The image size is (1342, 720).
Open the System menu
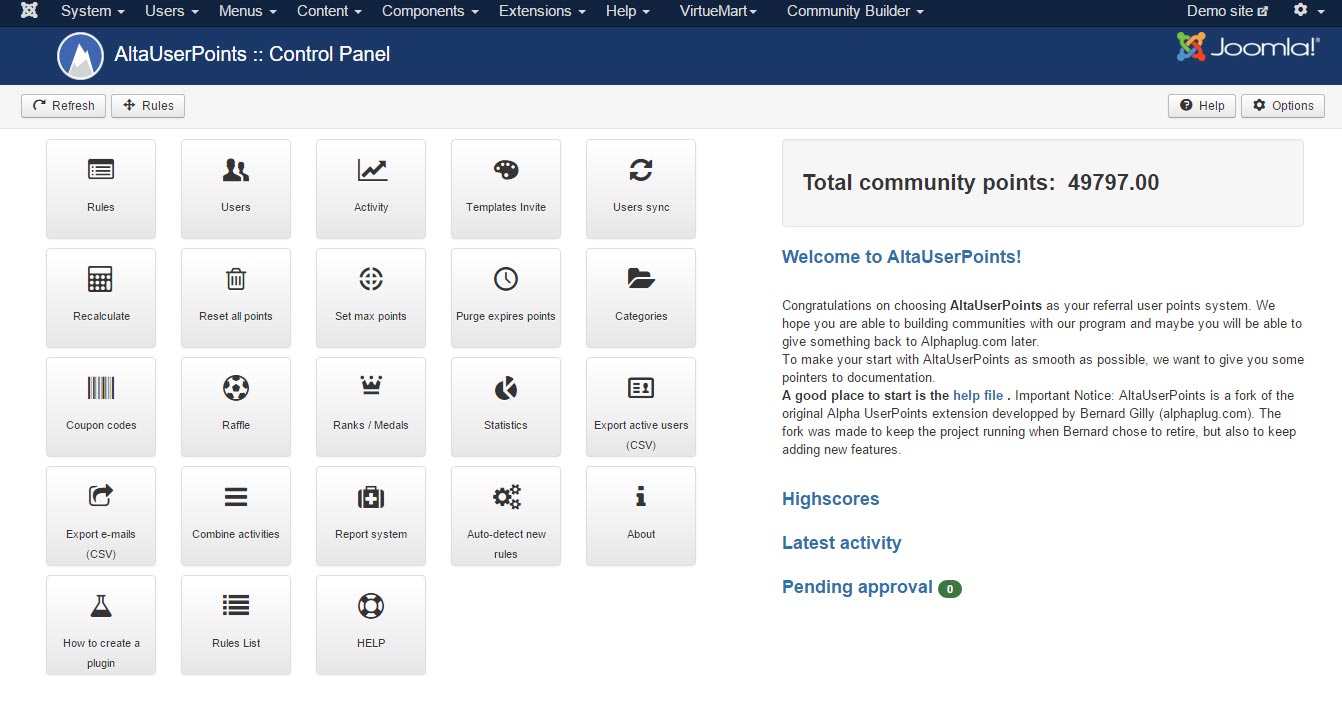click(x=93, y=11)
